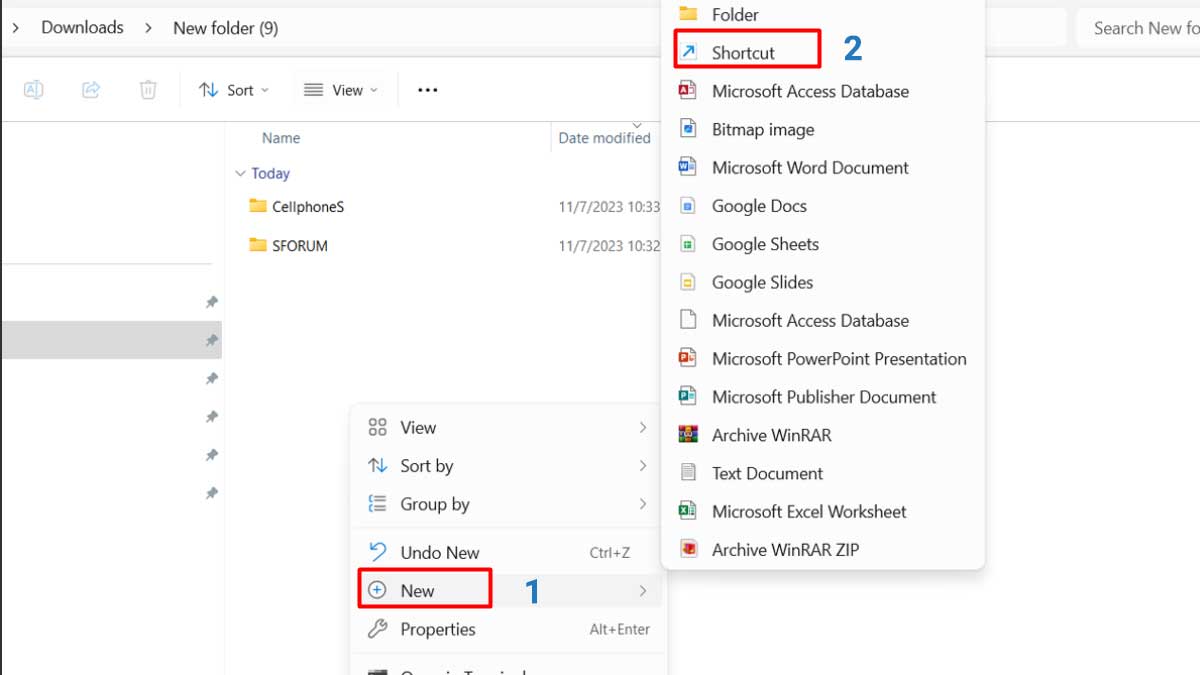Image resolution: width=1200 pixels, height=675 pixels.
Task: Click the Google Sheets icon
Action: 687,243
